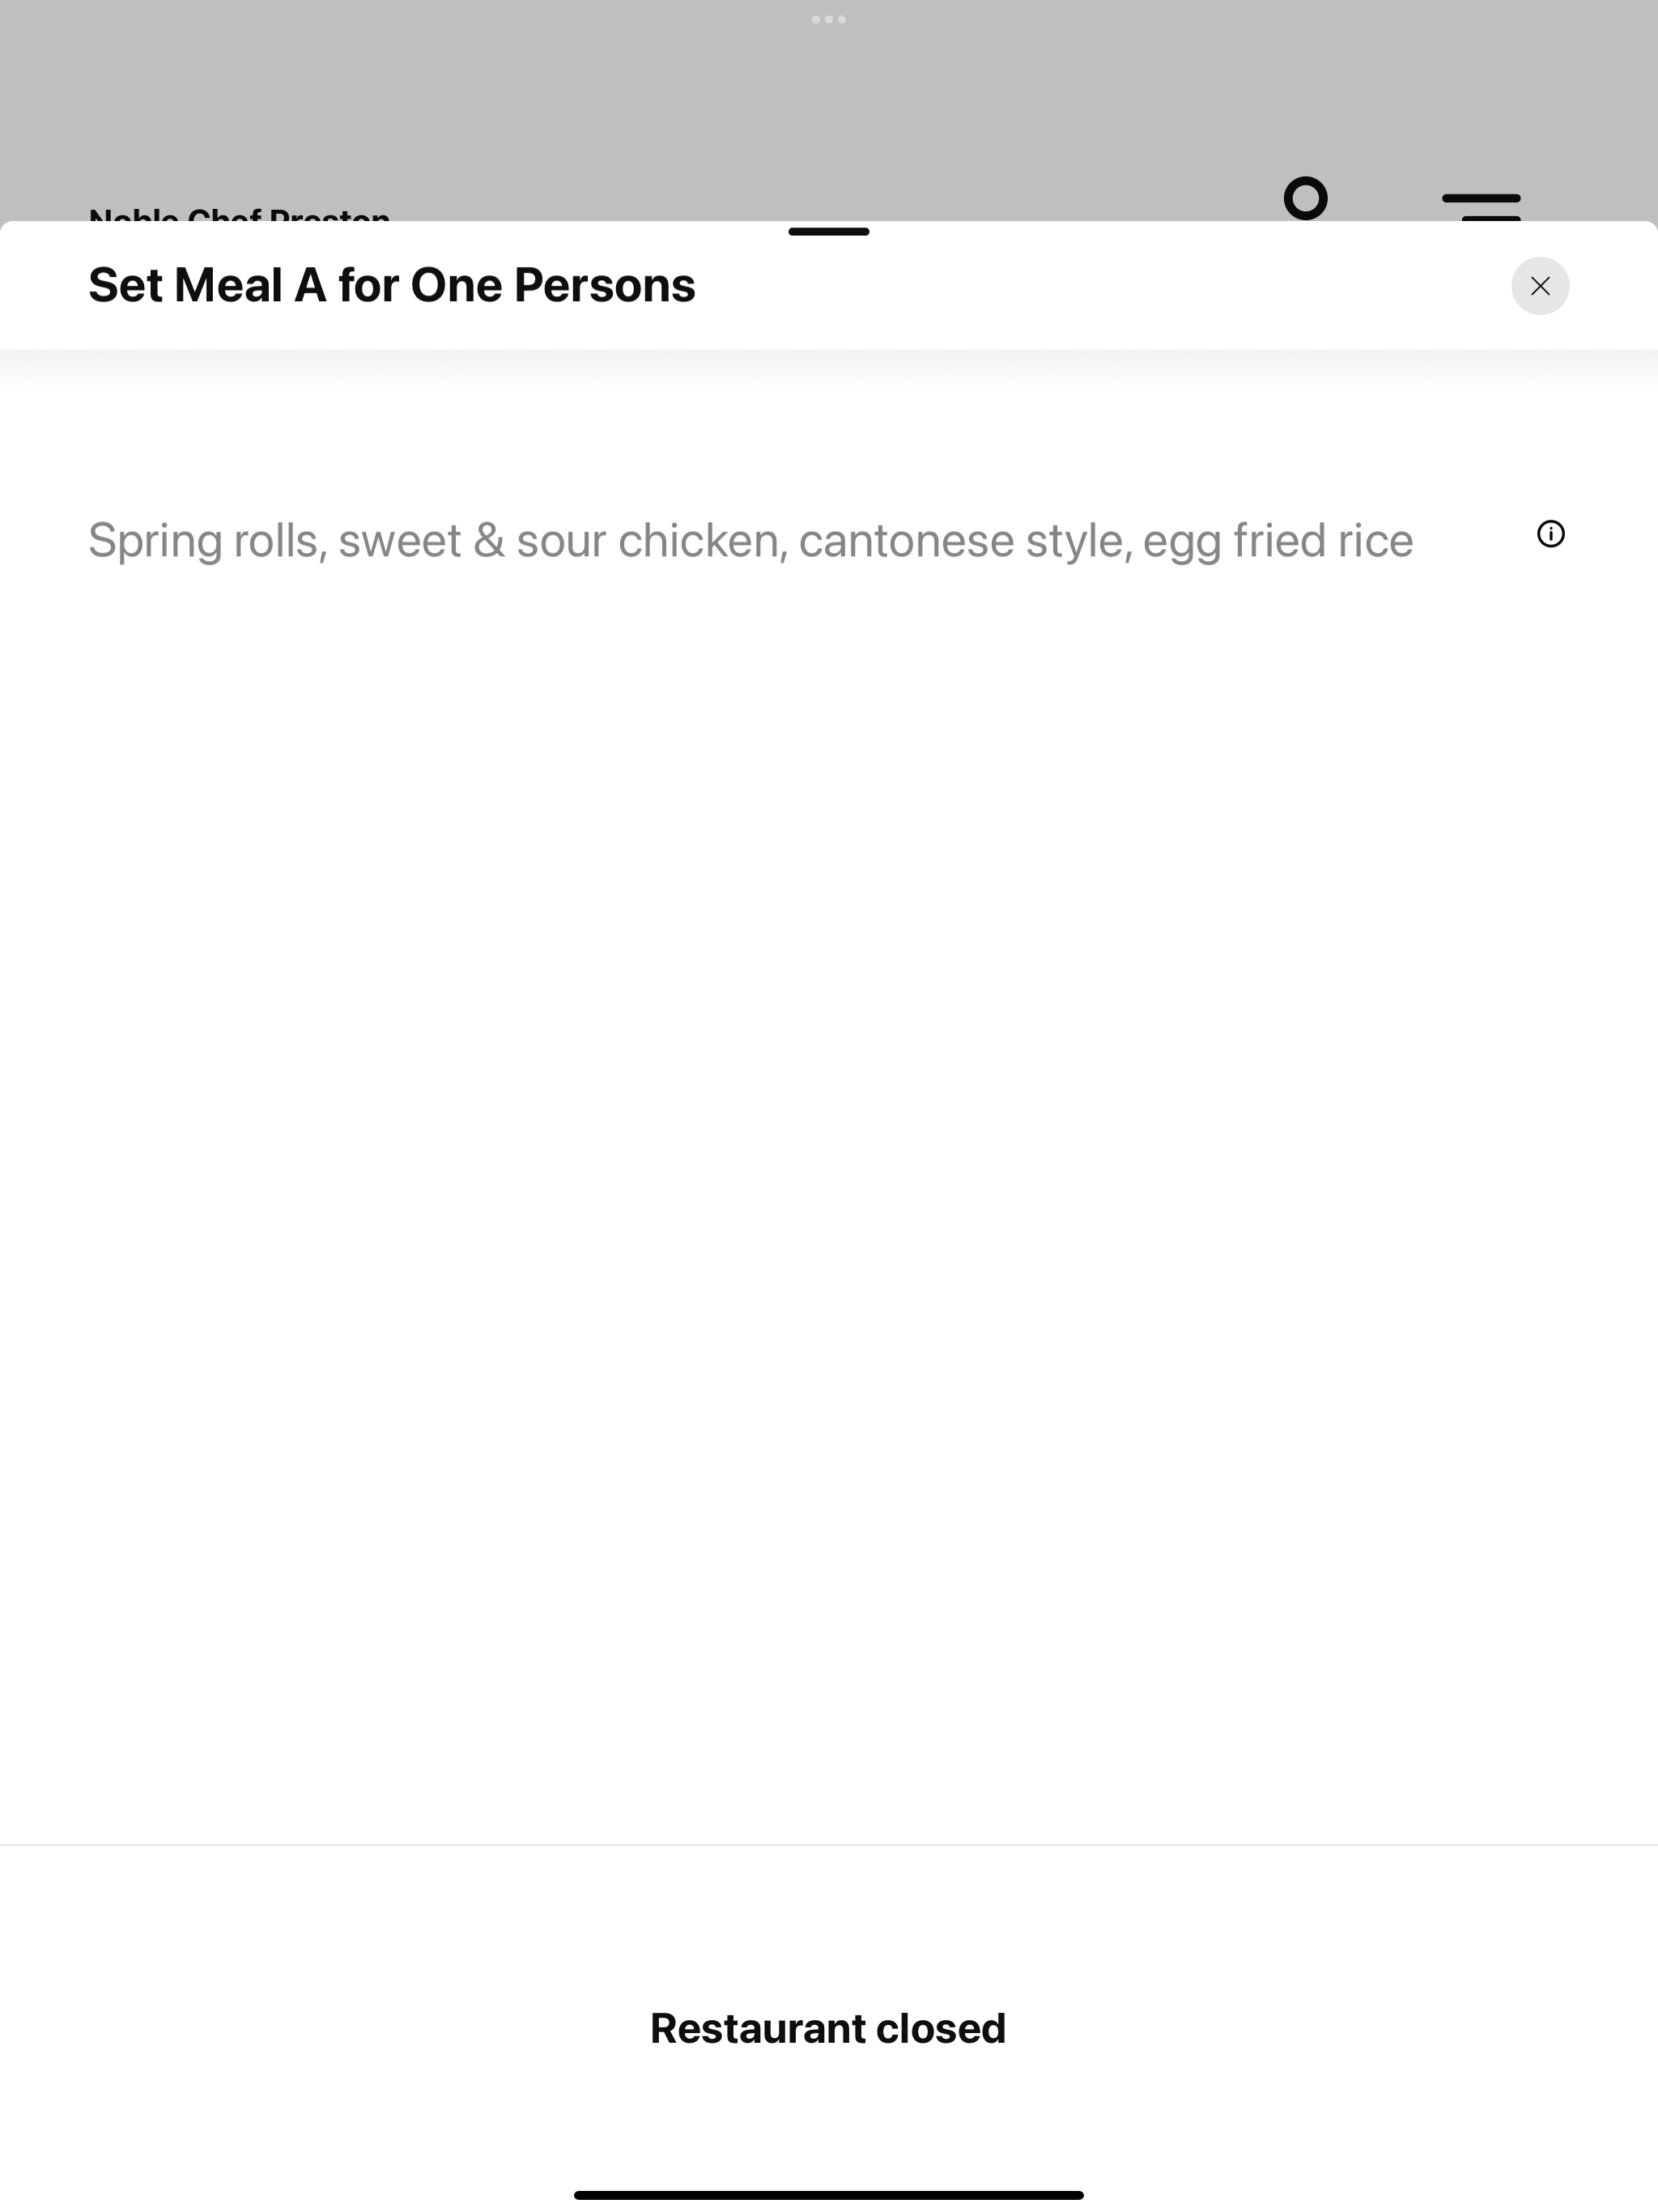Tap the empty area below the description
Image resolution: width=1658 pixels, height=2212 pixels.
[x=829, y=1200]
